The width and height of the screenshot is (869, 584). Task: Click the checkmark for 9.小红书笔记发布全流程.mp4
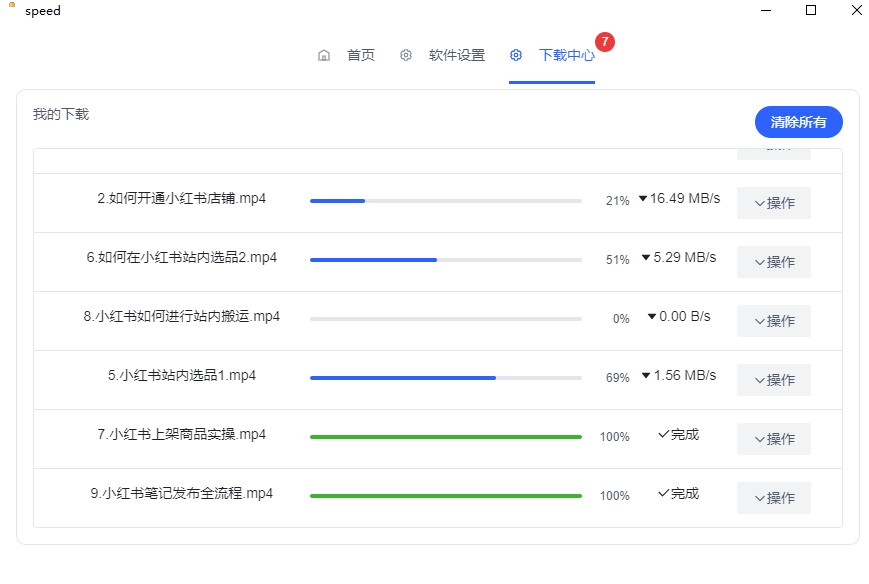click(663, 494)
